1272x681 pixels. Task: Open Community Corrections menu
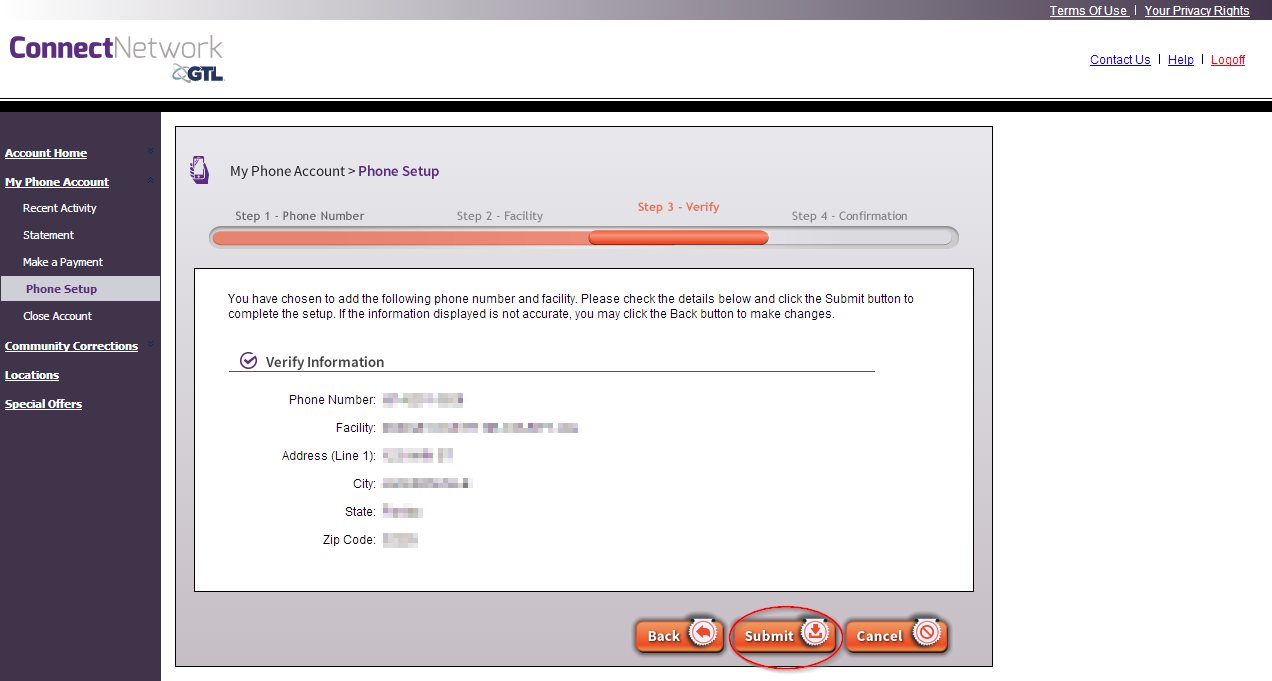[x=71, y=346]
